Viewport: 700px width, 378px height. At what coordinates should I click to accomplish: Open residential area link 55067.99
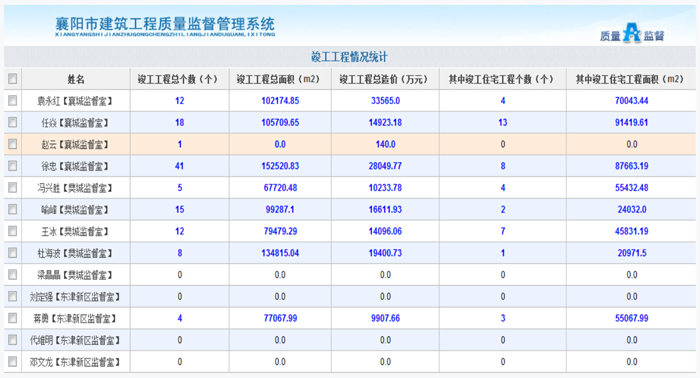coord(631,318)
